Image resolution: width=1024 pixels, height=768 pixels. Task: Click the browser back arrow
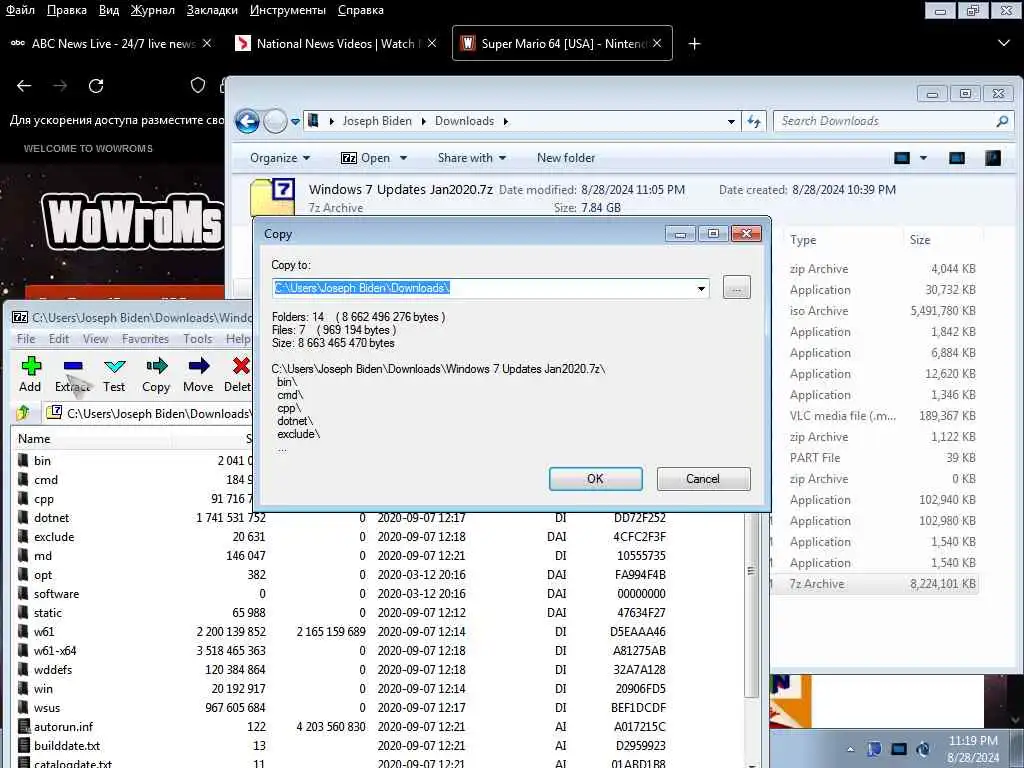(24, 86)
